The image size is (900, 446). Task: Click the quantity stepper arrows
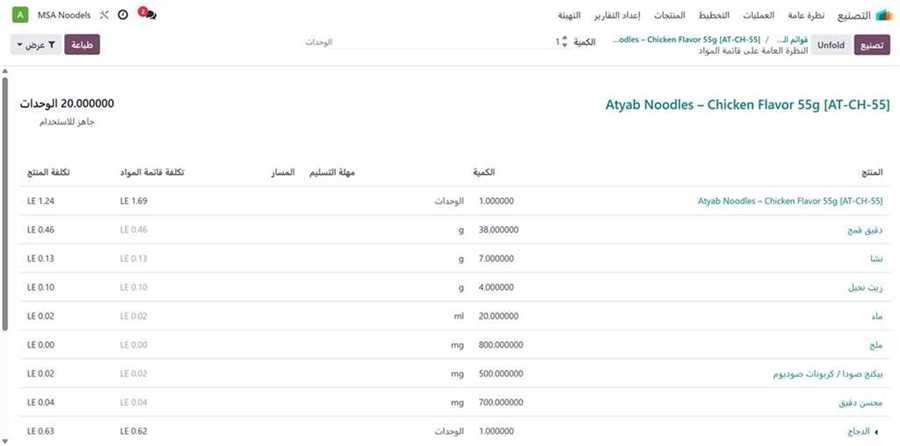pos(564,41)
